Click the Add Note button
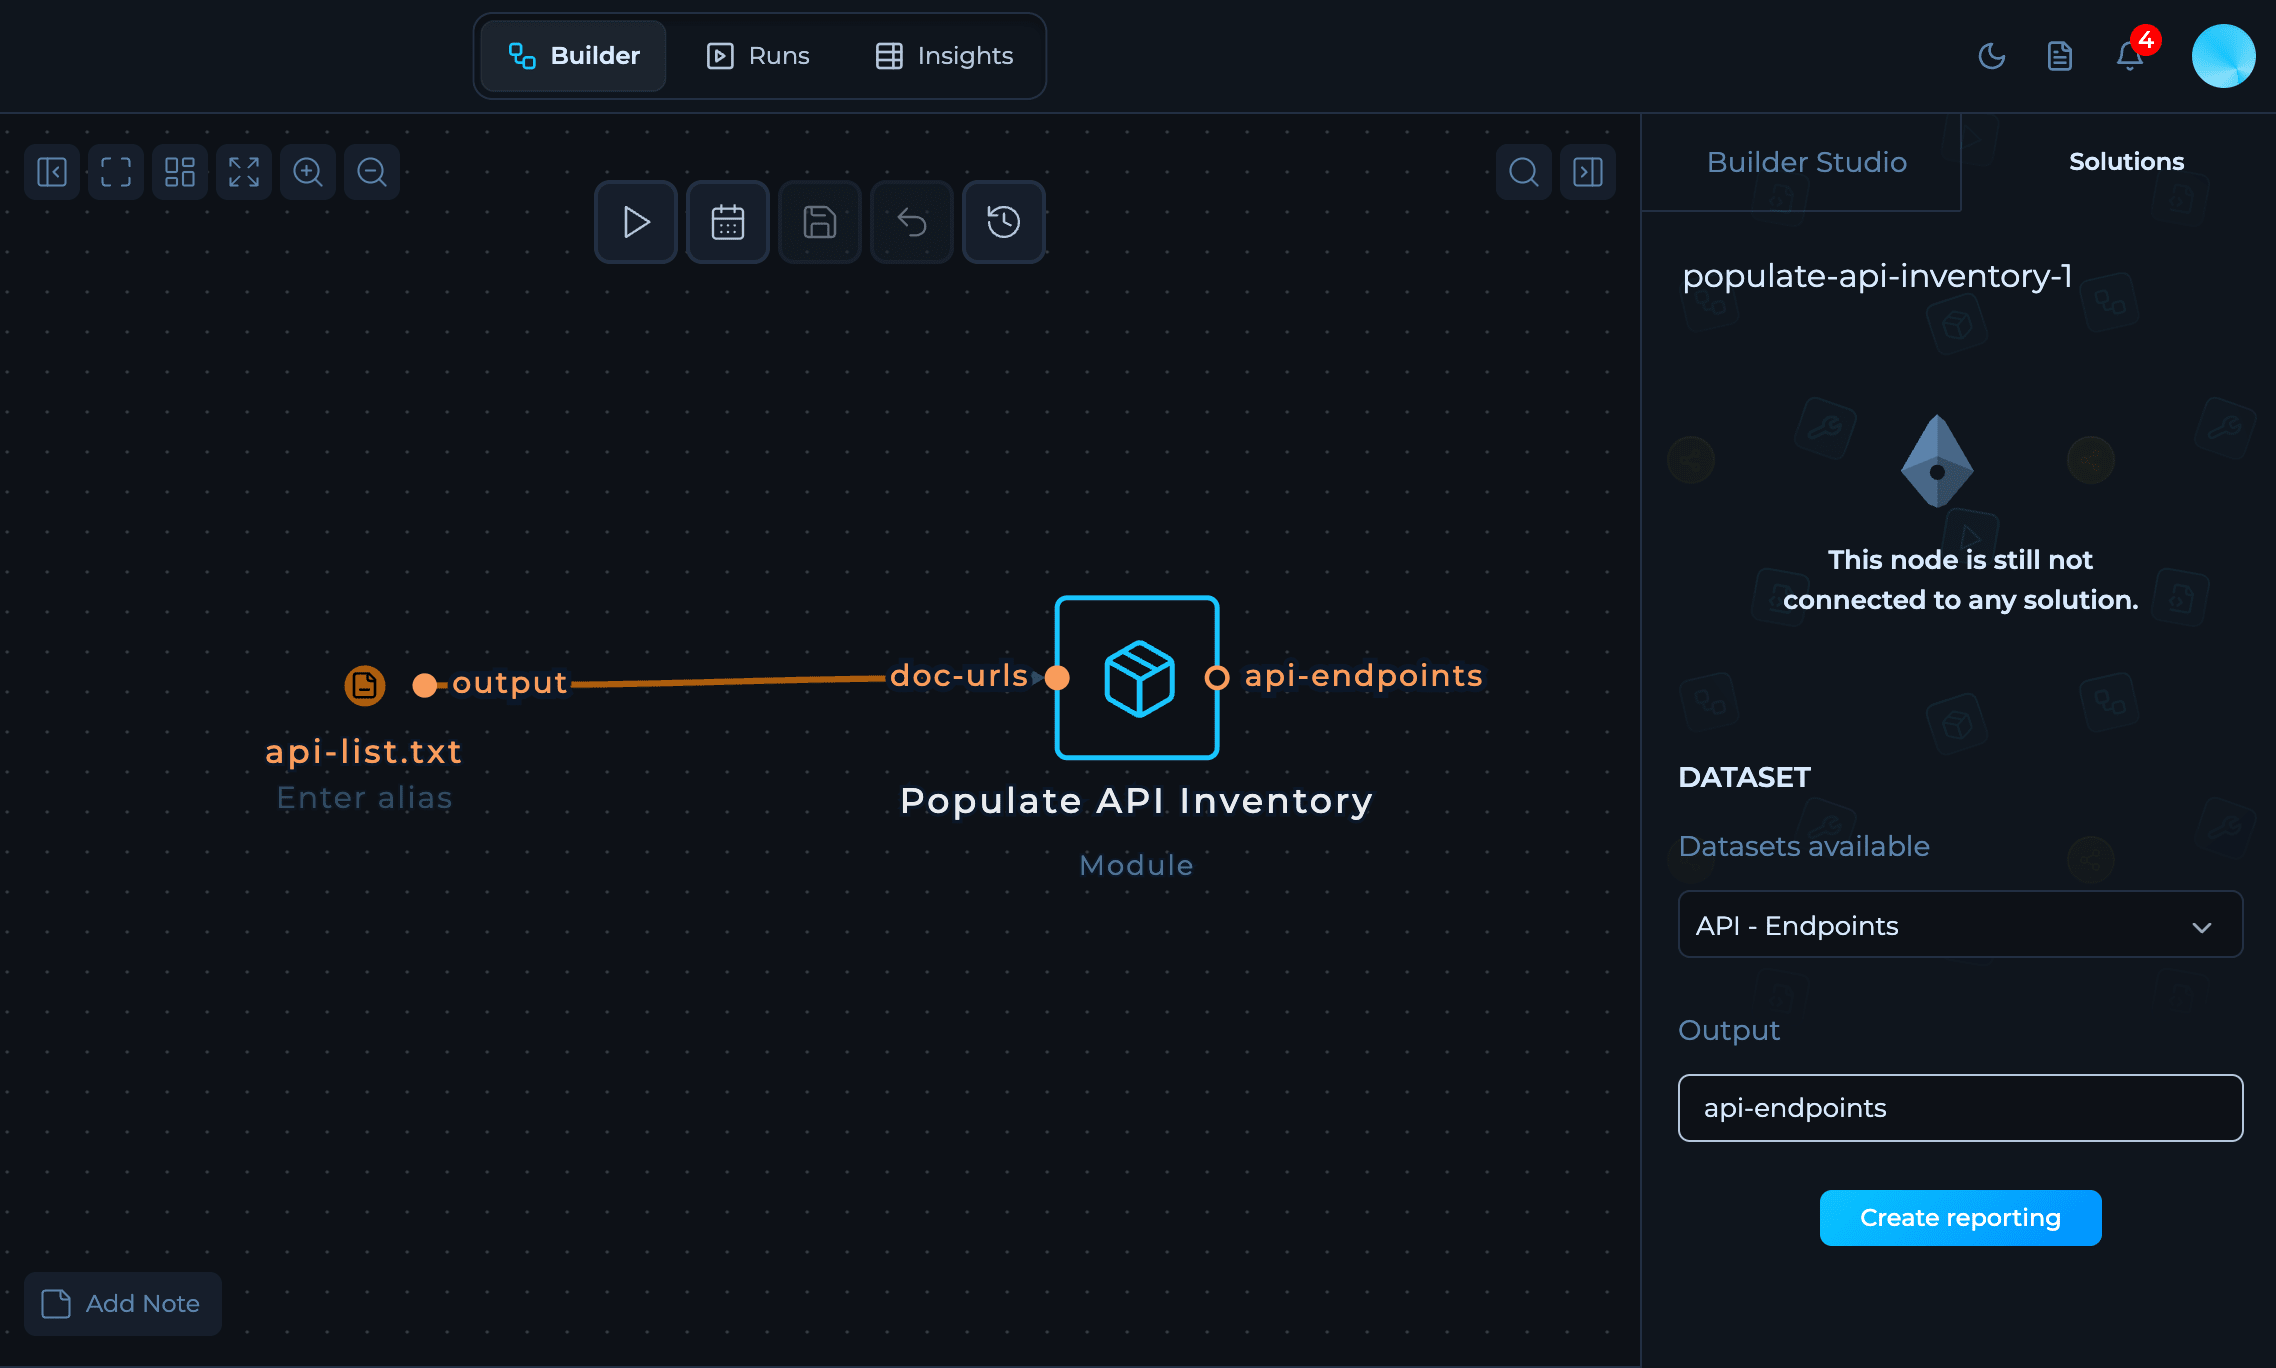Screen dimensions: 2276x1368 [x=122, y=1303]
